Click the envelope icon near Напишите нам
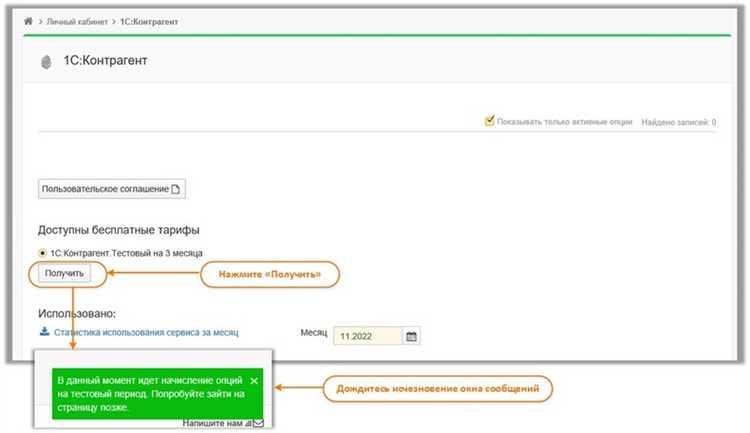This screenshot has height=433, width=750. (258, 423)
